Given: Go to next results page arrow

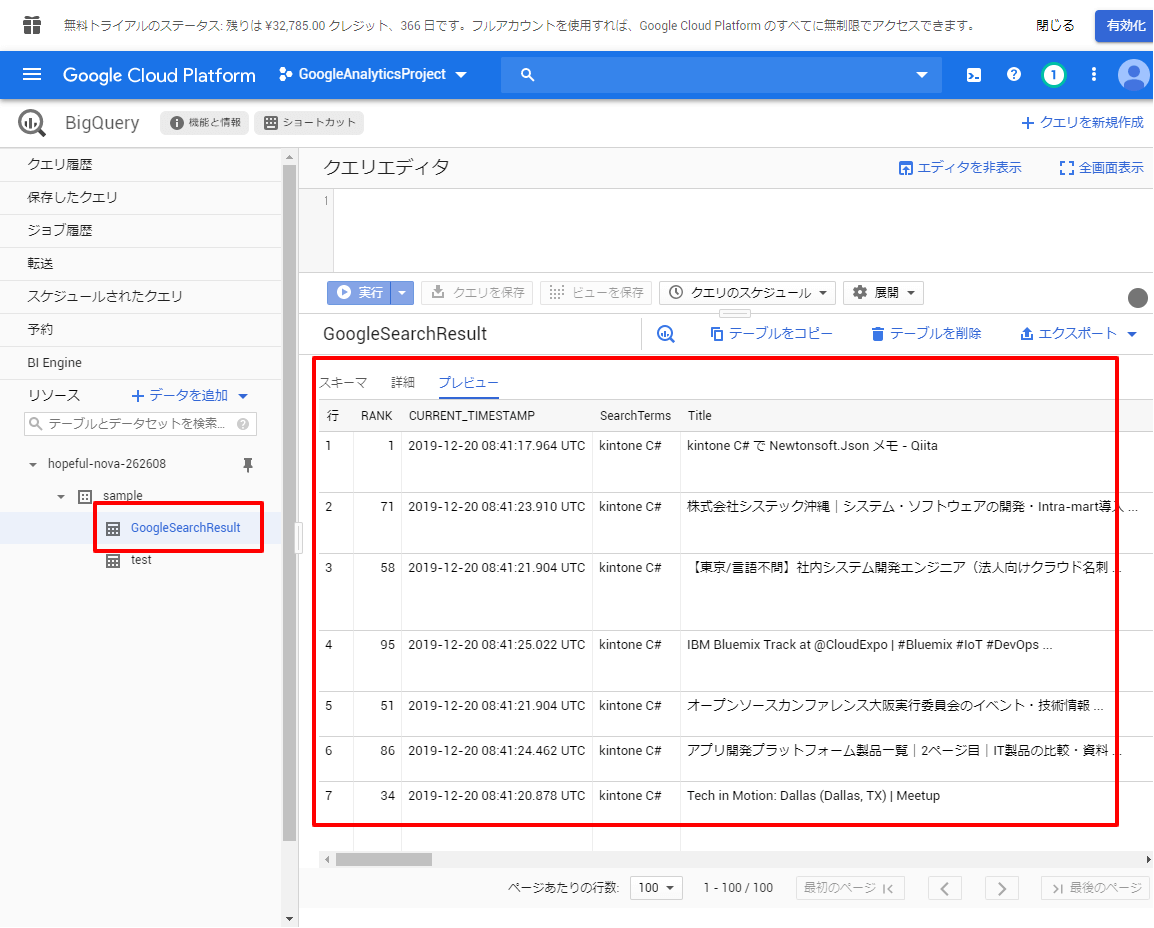Looking at the screenshot, I should click(x=1002, y=888).
